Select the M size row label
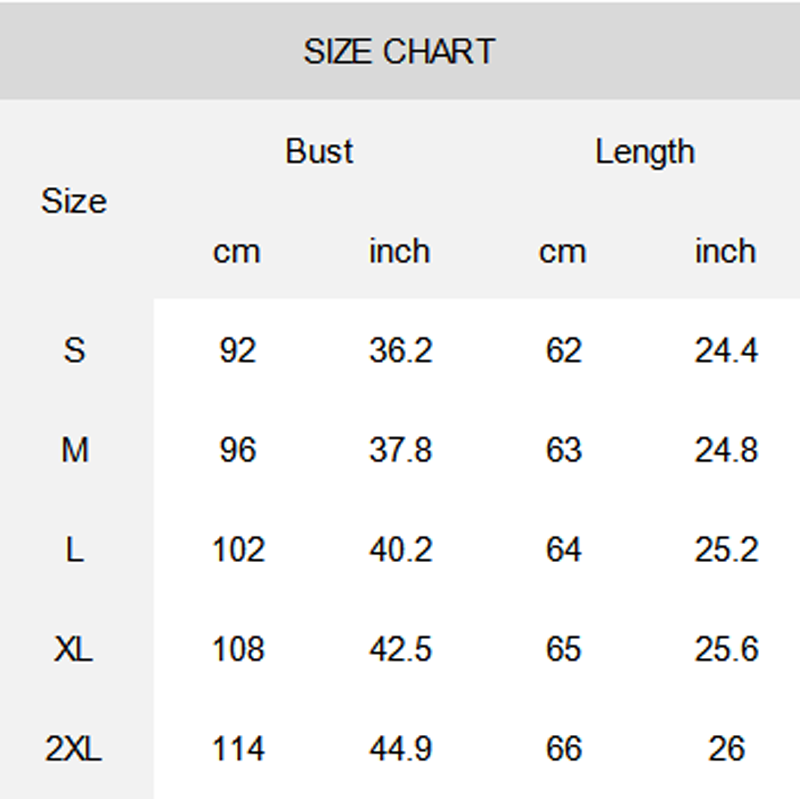 point(75,451)
